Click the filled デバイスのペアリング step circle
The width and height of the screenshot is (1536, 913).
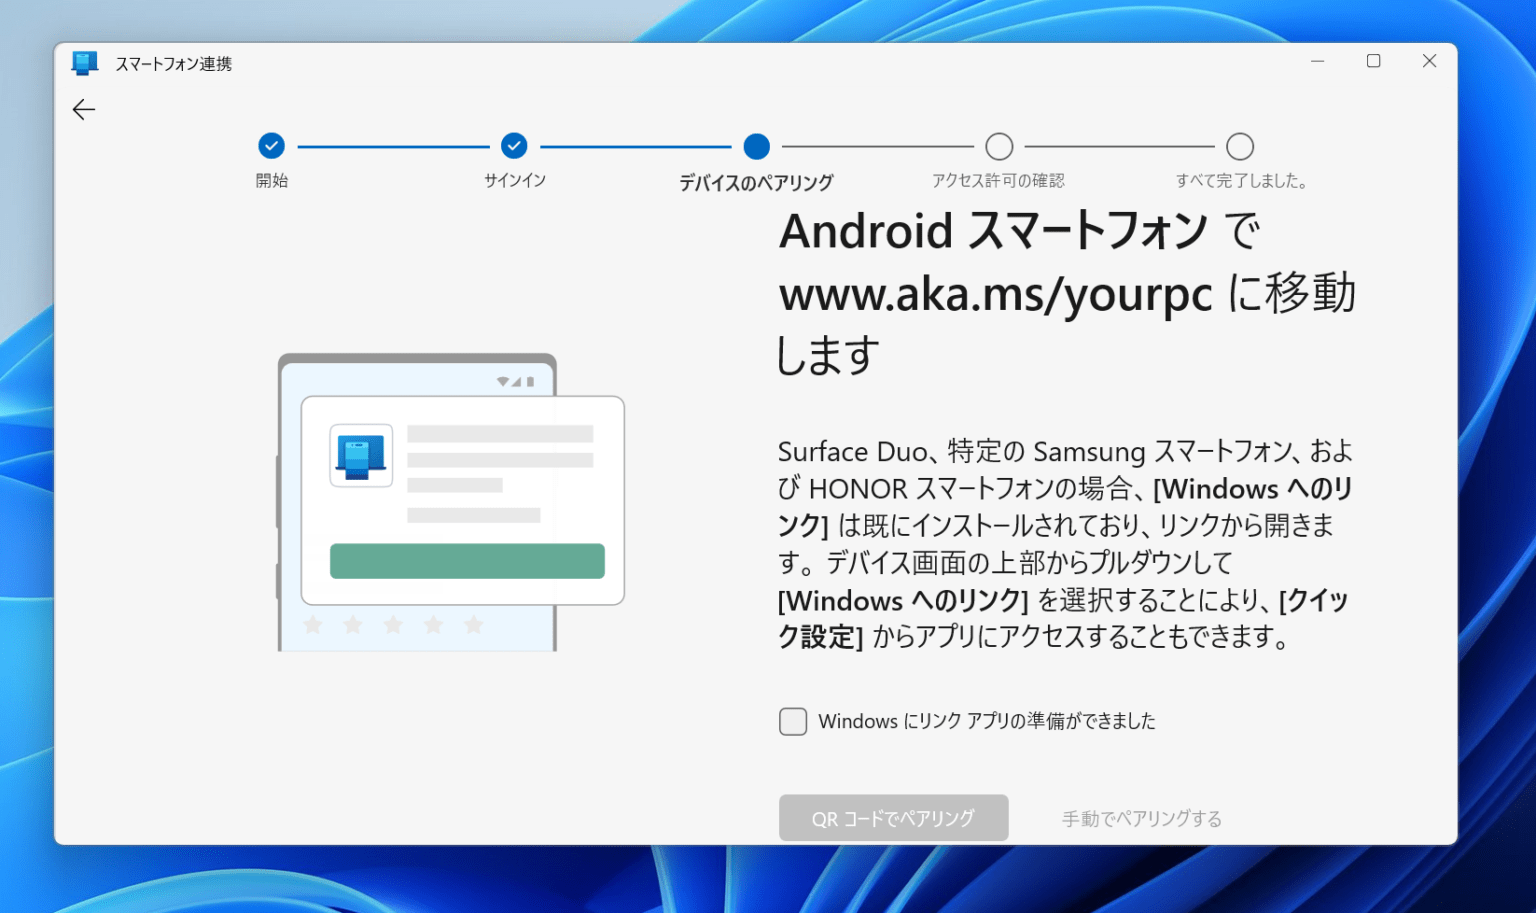(757, 146)
